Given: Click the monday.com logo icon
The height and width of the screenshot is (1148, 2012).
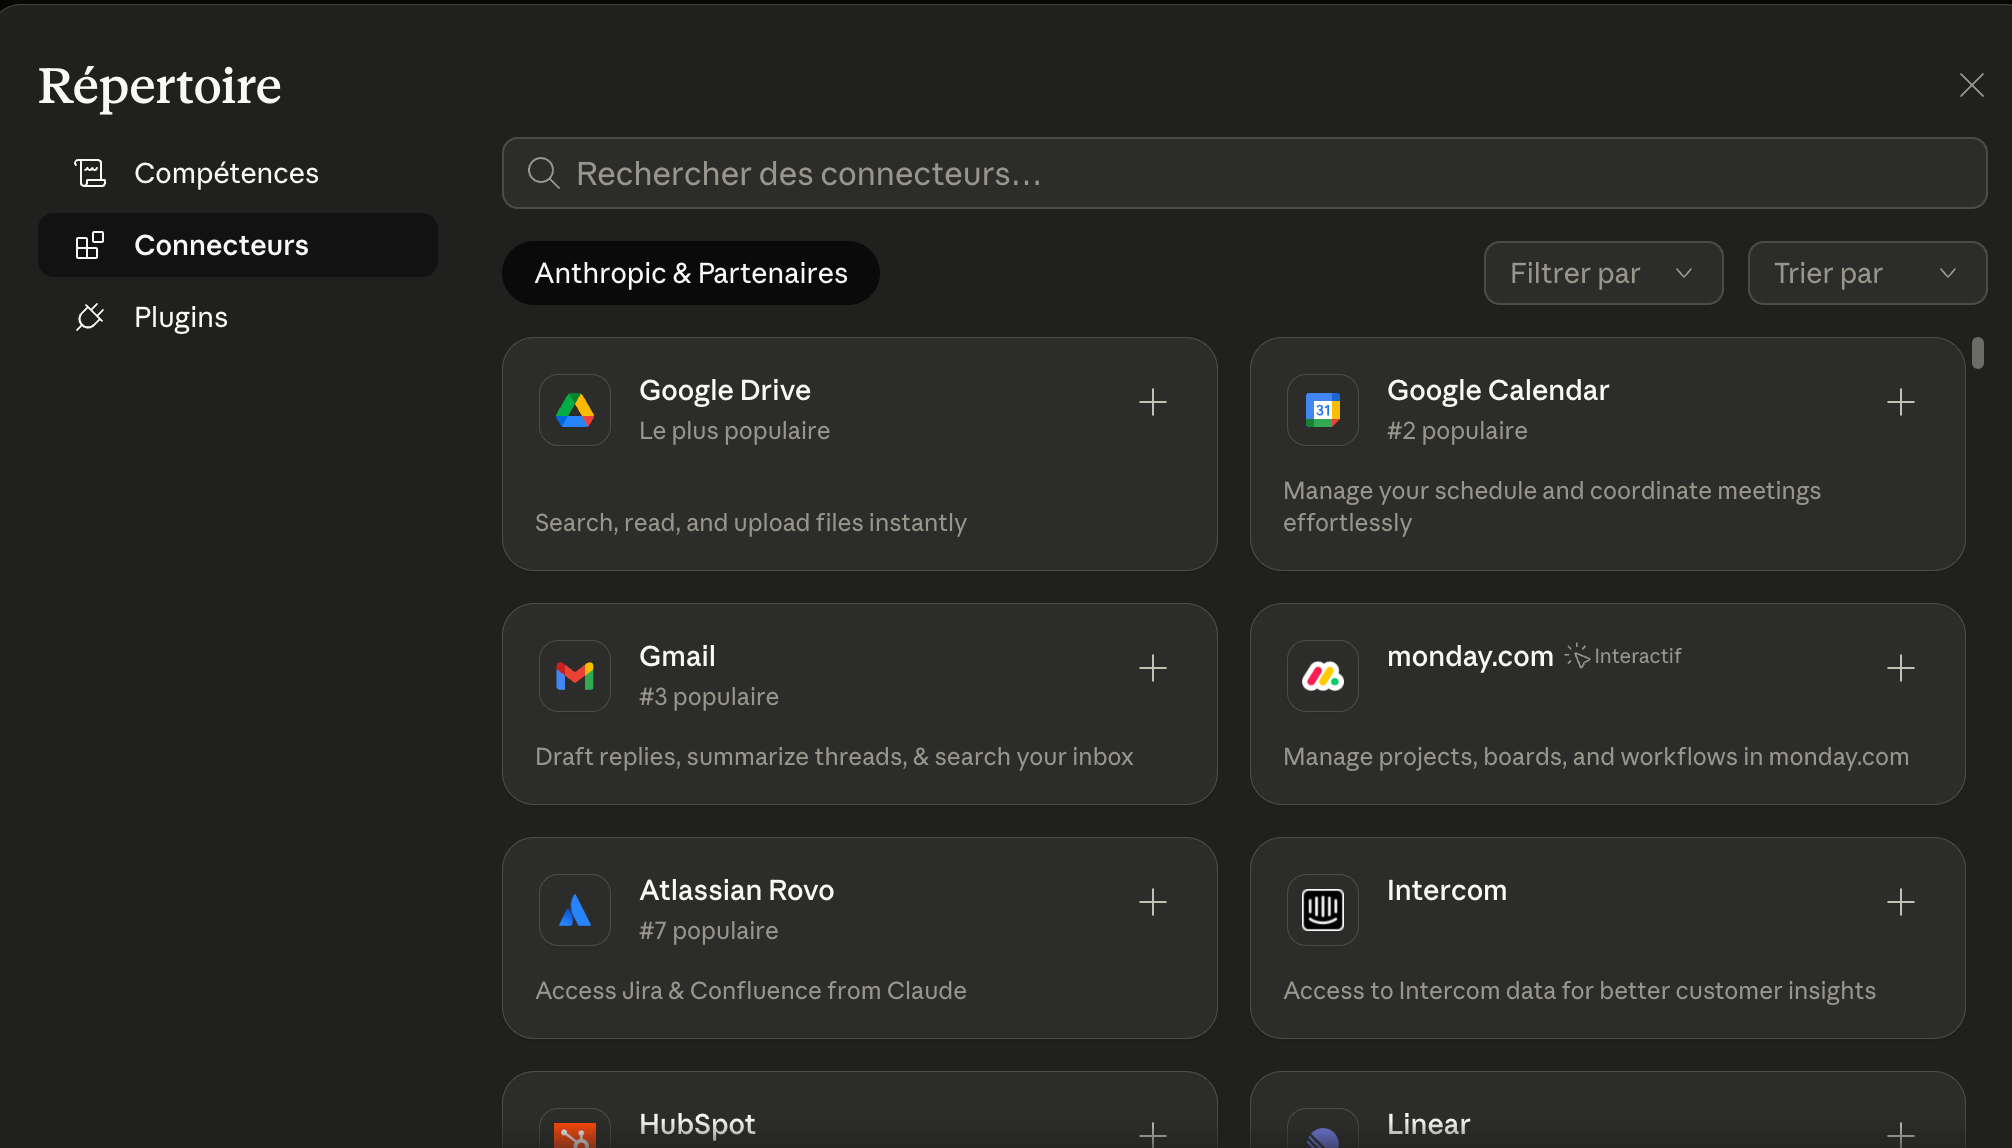Looking at the screenshot, I should pos(1322,676).
